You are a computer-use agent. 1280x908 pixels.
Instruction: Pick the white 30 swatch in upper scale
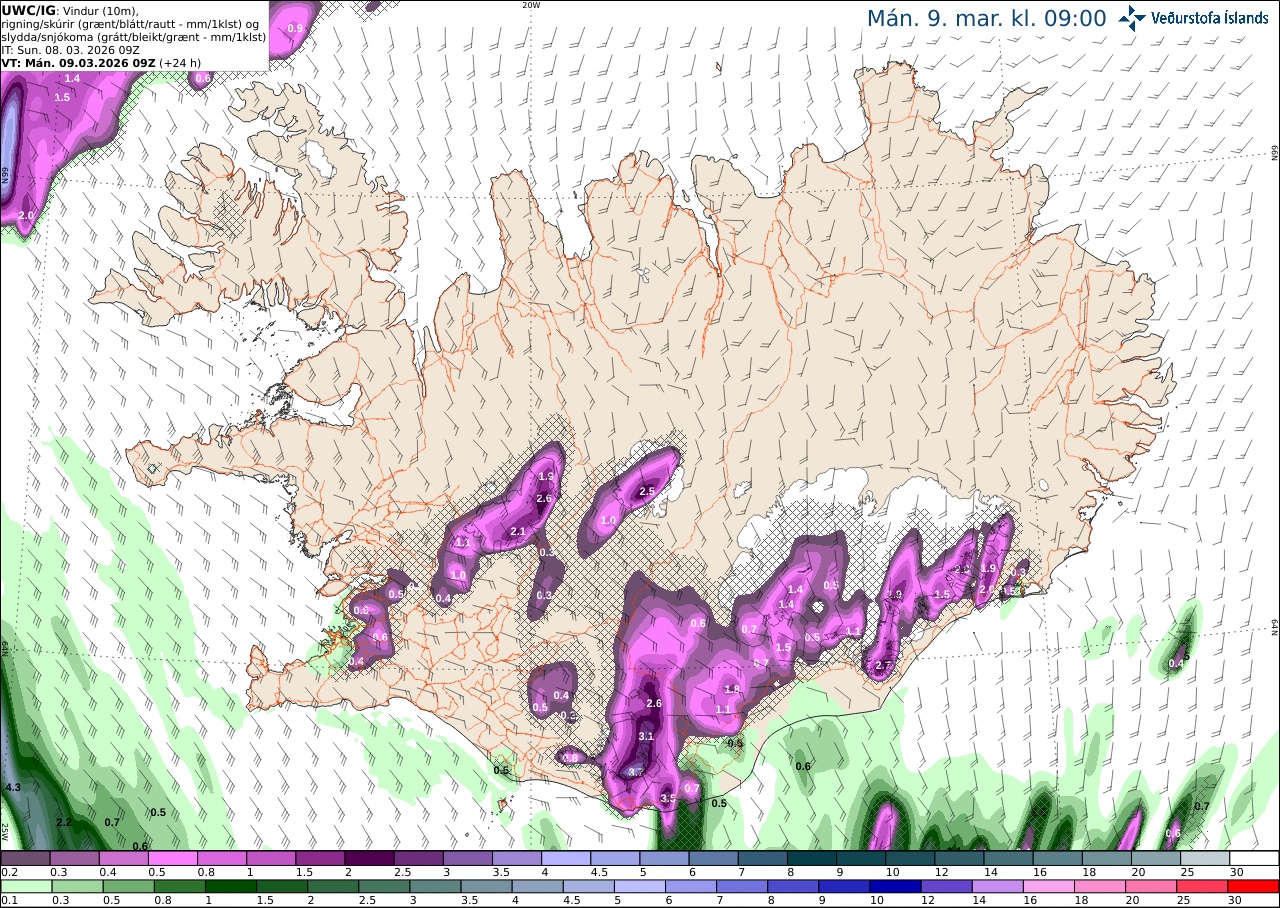[x=1254, y=858]
